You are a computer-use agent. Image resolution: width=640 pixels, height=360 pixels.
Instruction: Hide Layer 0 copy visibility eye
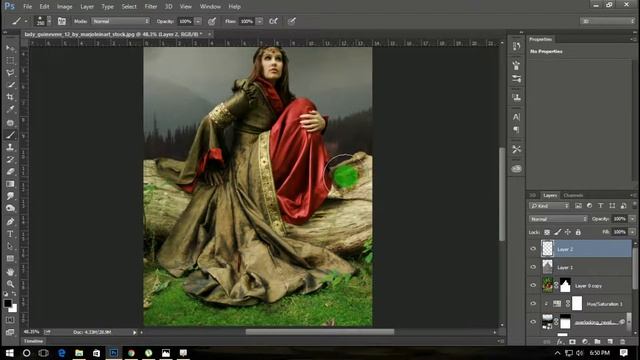click(x=533, y=286)
